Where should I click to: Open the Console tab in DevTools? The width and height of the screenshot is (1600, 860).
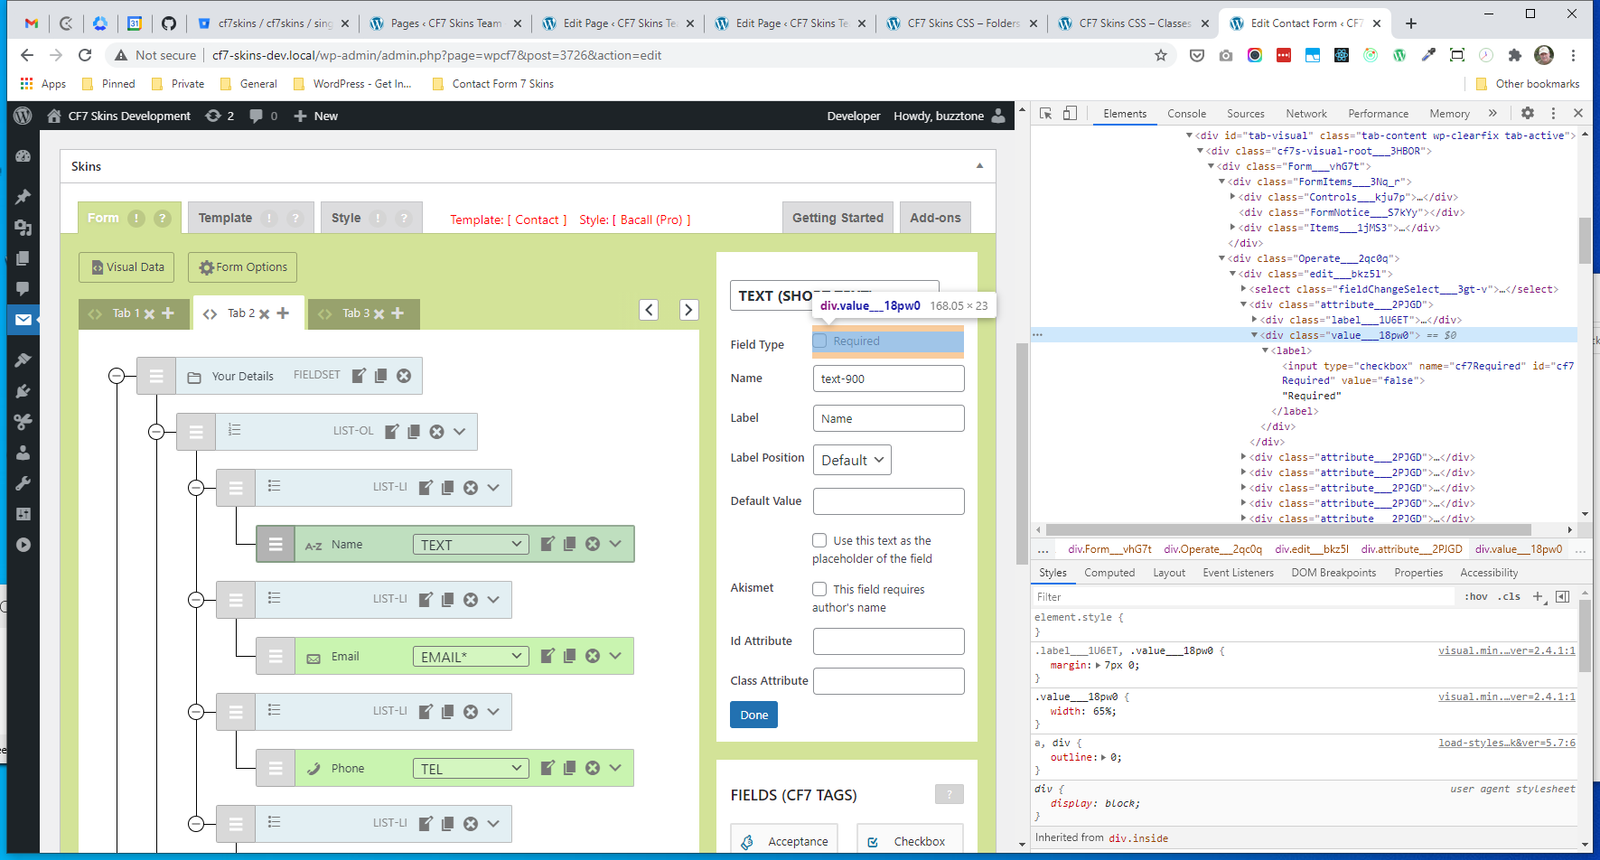pyautogui.click(x=1186, y=114)
